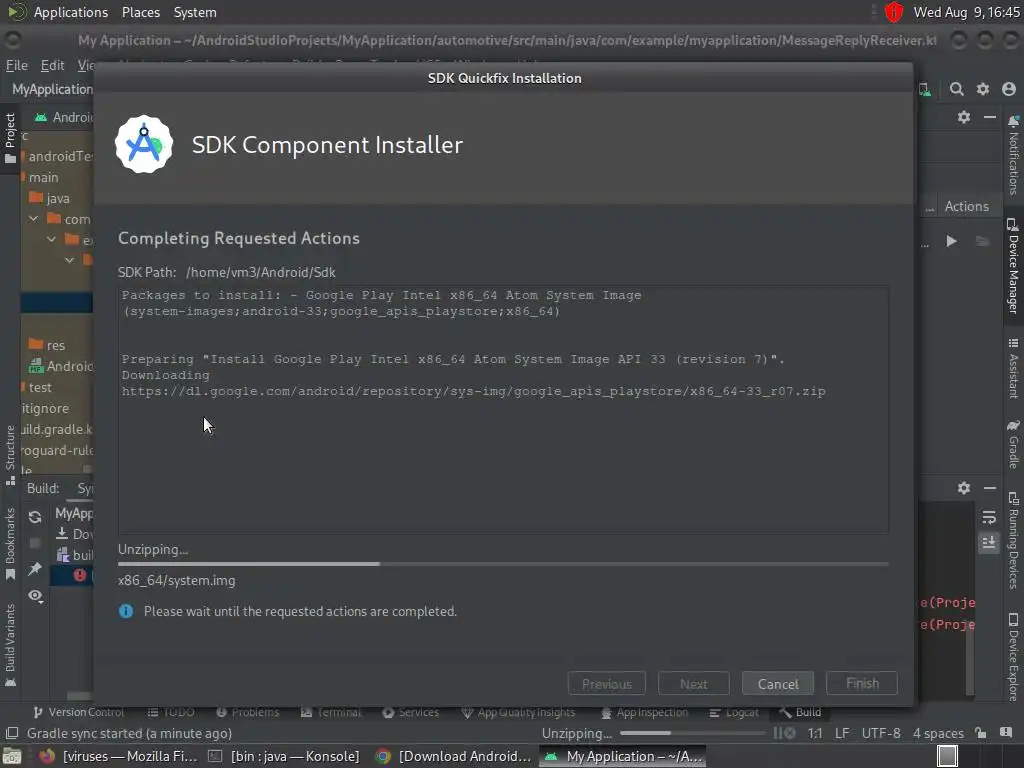Open the File menu

click(x=16, y=65)
